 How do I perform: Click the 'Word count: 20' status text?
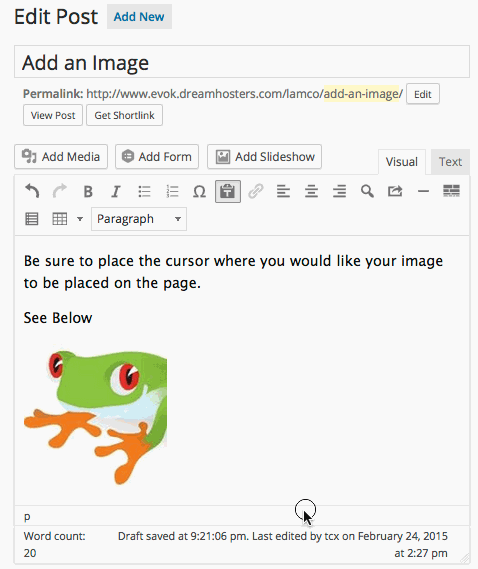click(54, 545)
